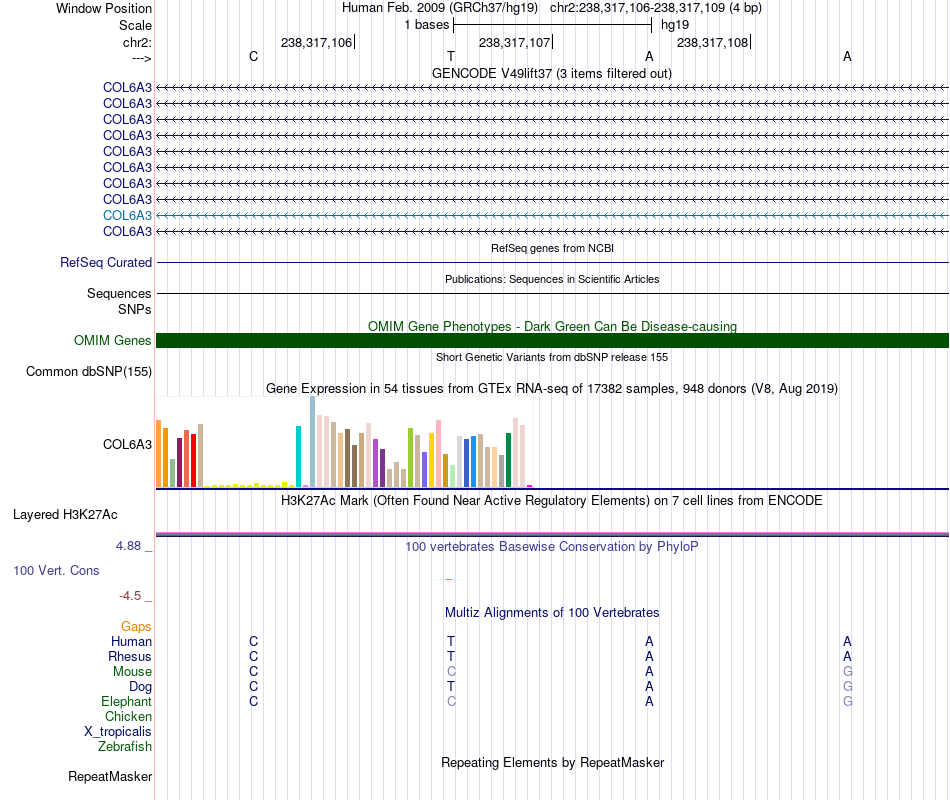This screenshot has width=950, height=800.
Task: Select the Elephant alignment row label
Action: (126, 701)
